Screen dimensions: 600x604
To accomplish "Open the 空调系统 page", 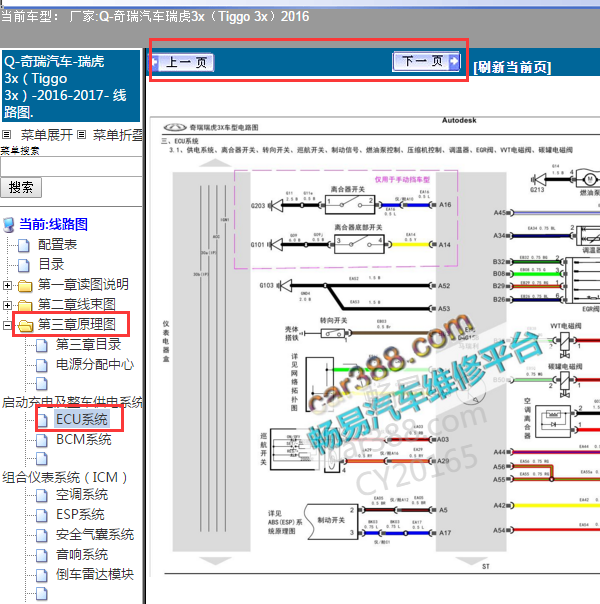I will [82, 495].
